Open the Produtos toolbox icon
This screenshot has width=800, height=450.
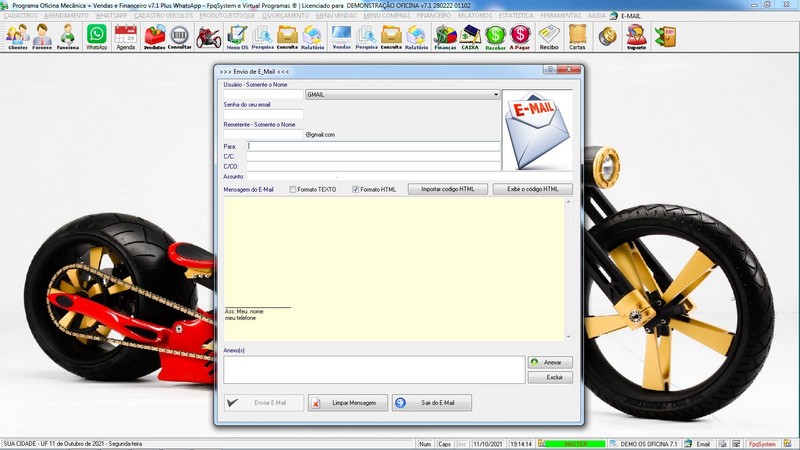(x=155, y=37)
